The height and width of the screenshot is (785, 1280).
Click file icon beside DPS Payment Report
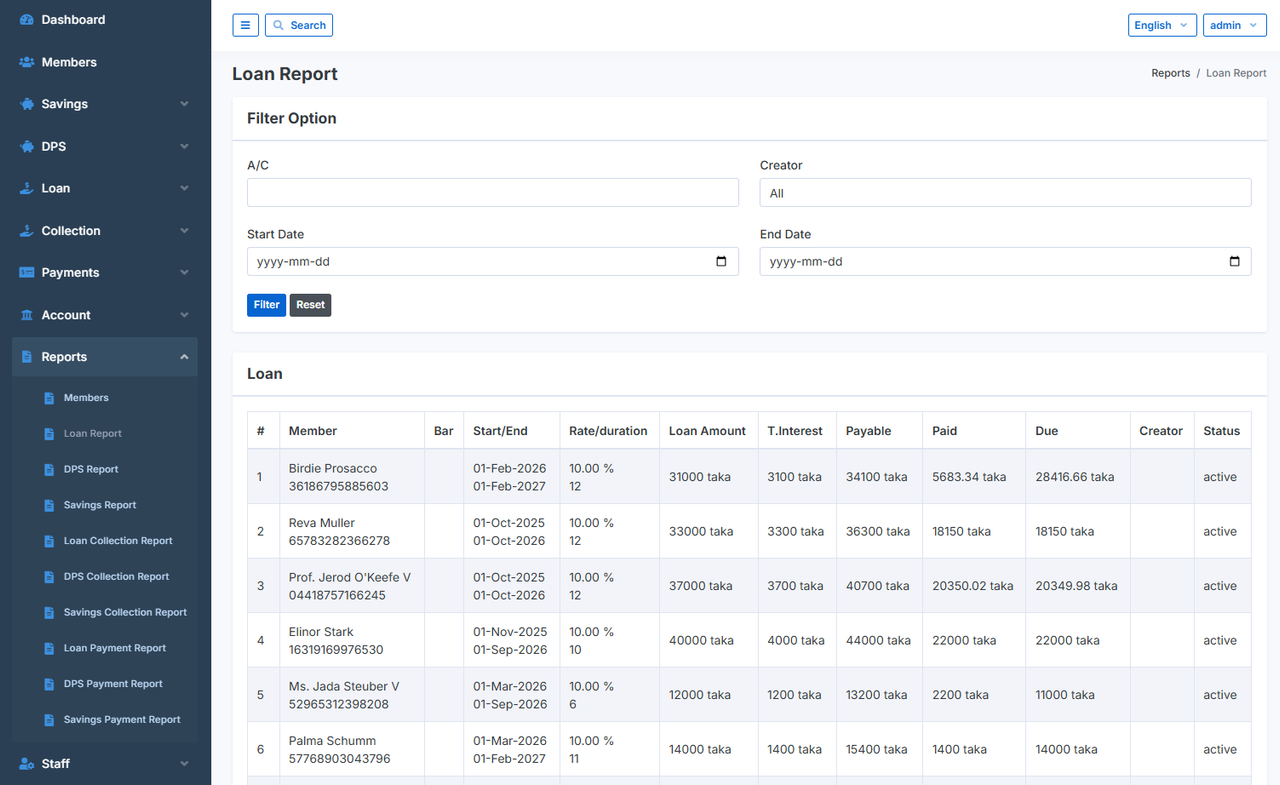click(49, 684)
